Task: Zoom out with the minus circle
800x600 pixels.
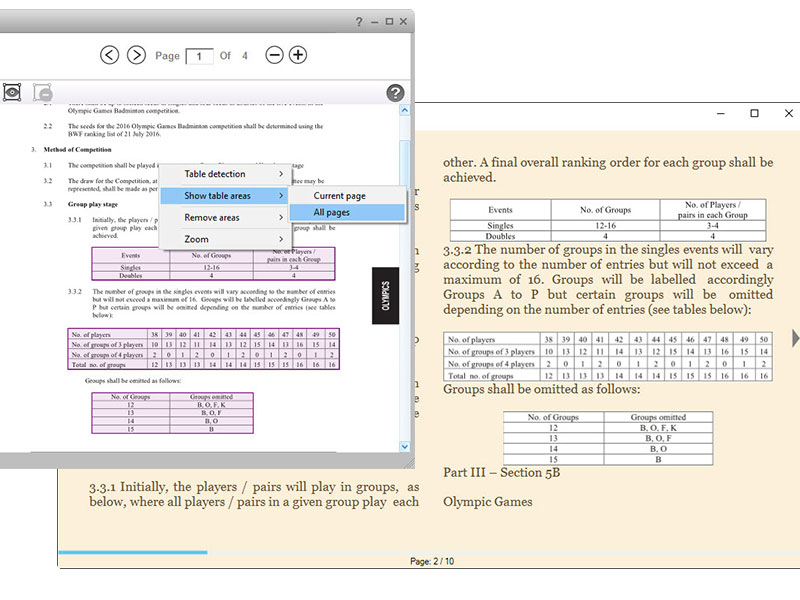Action: point(274,55)
